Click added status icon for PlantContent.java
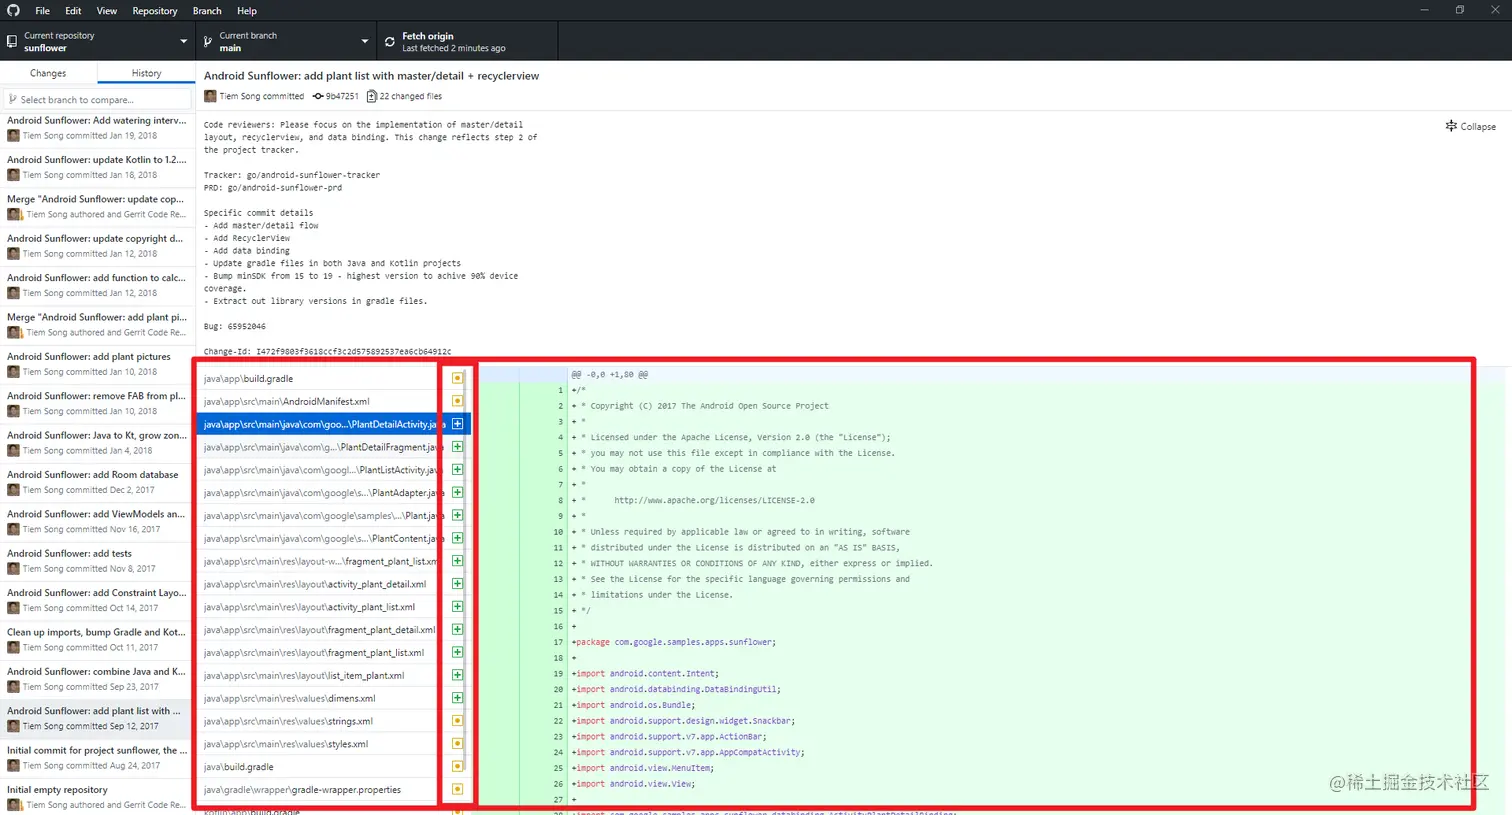1512x815 pixels. [457, 538]
